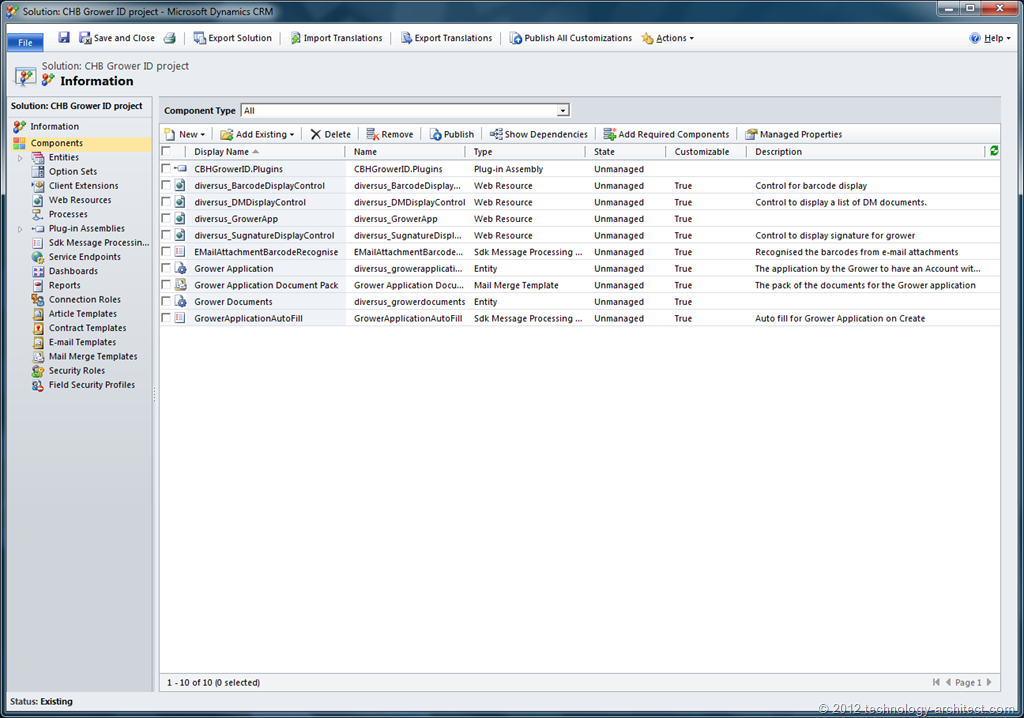Screen dimensions: 1024x718
Task: Click the diversus_GrowerApp web resource icon
Action: (x=181, y=219)
